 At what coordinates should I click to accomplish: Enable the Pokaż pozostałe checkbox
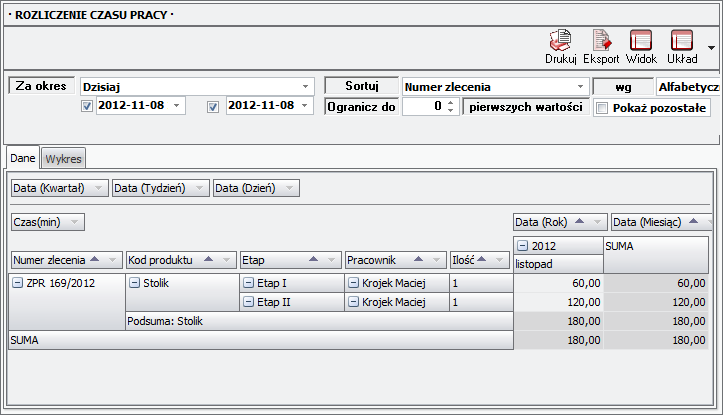click(x=602, y=108)
